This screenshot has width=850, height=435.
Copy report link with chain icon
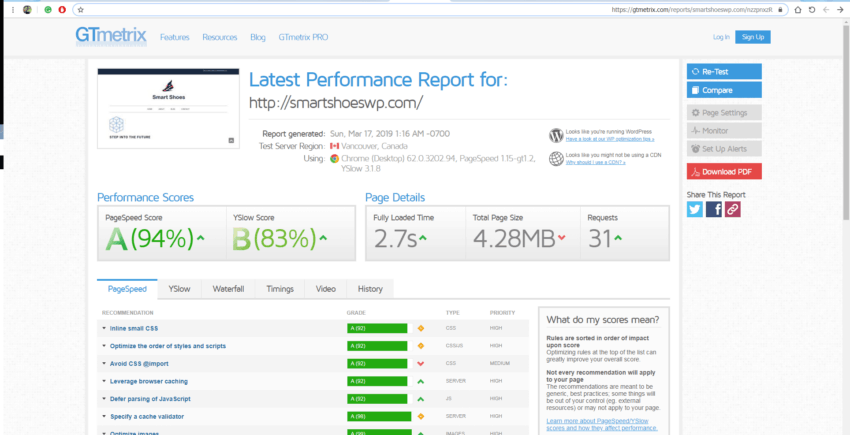pyautogui.click(x=733, y=209)
